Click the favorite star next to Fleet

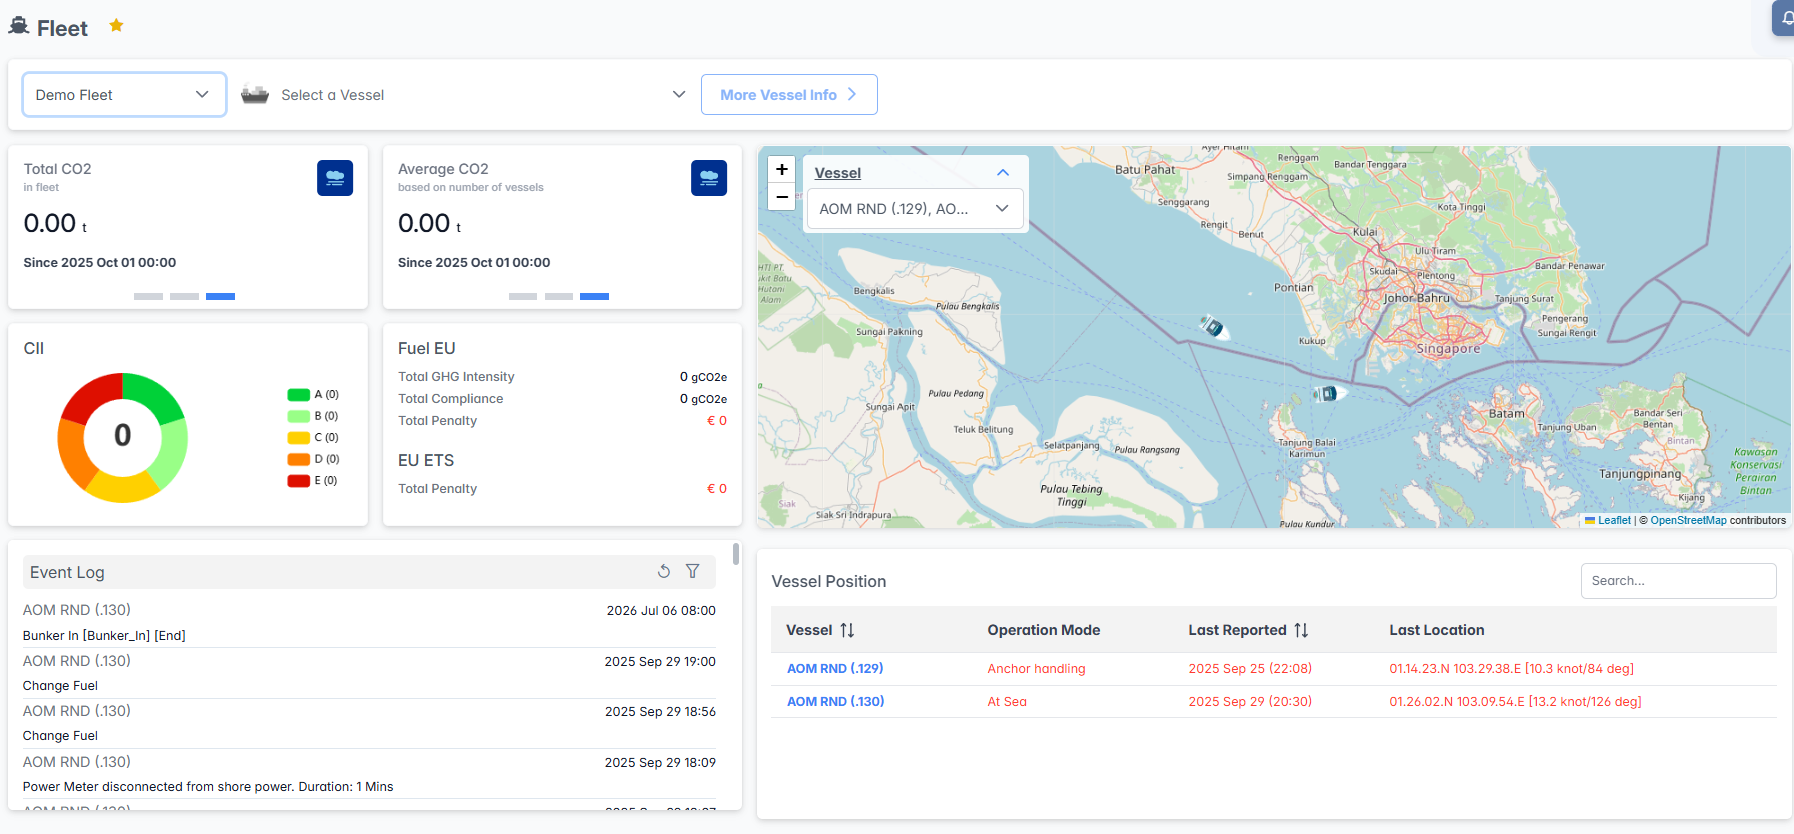click(x=116, y=26)
